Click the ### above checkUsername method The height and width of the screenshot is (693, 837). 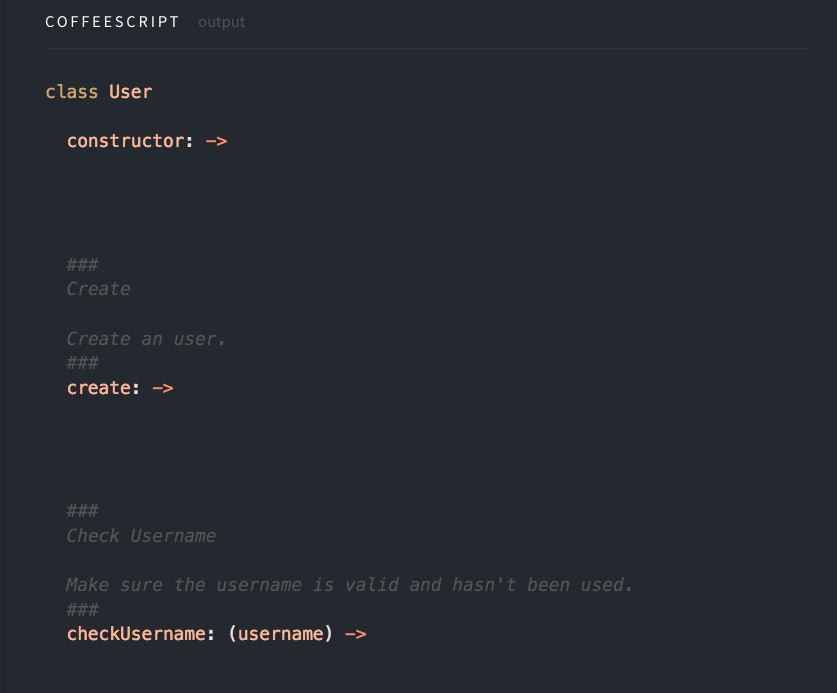click(x=82, y=609)
